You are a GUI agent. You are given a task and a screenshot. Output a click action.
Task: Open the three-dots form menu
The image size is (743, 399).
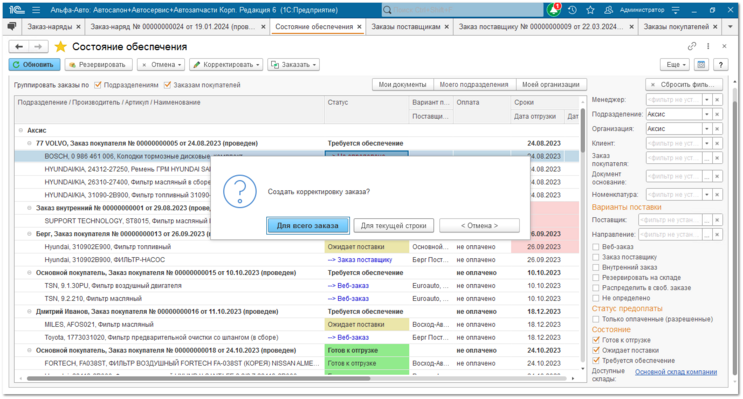coord(708,46)
